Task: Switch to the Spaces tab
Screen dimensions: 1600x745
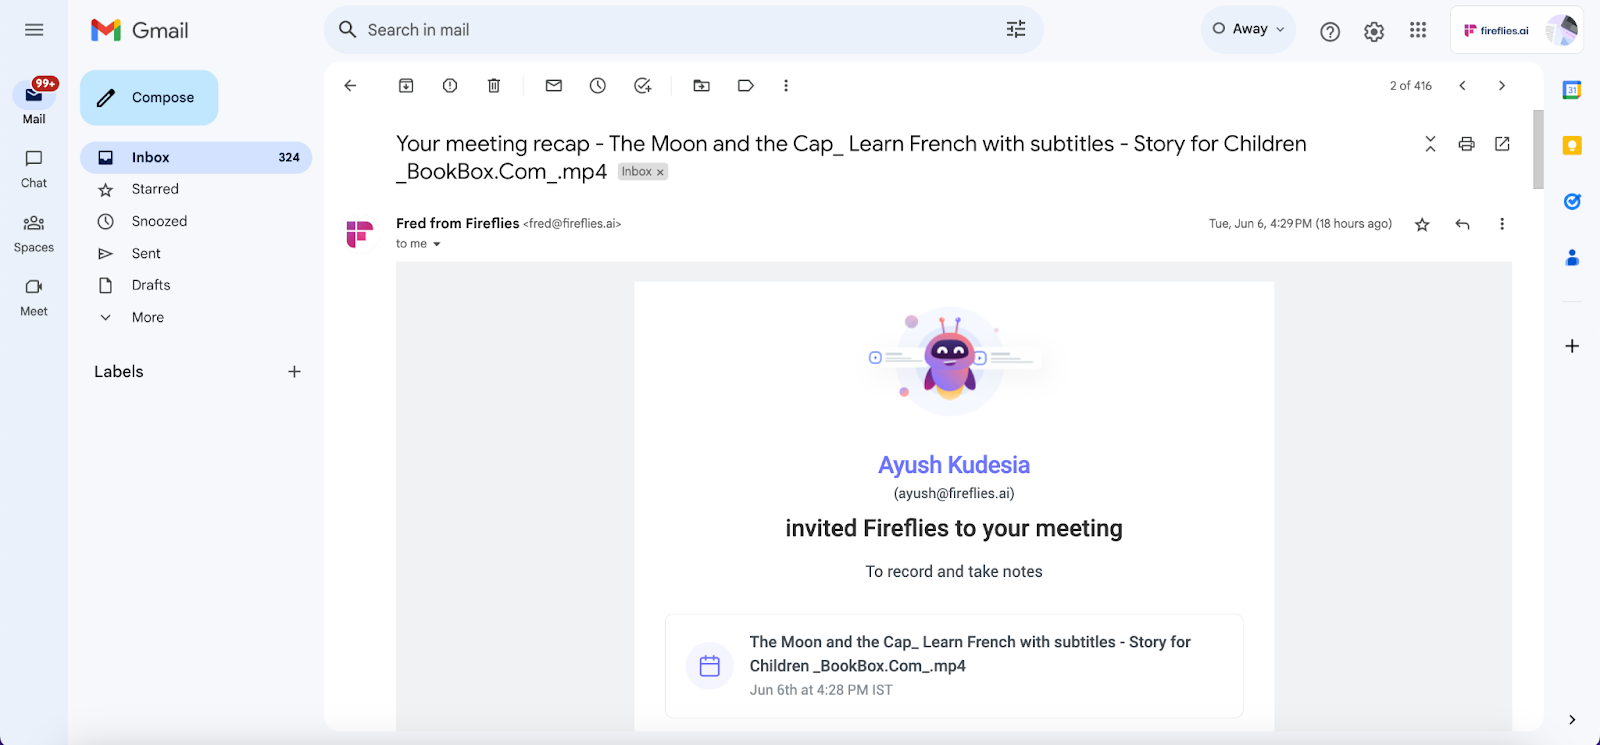Action: (34, 233)
